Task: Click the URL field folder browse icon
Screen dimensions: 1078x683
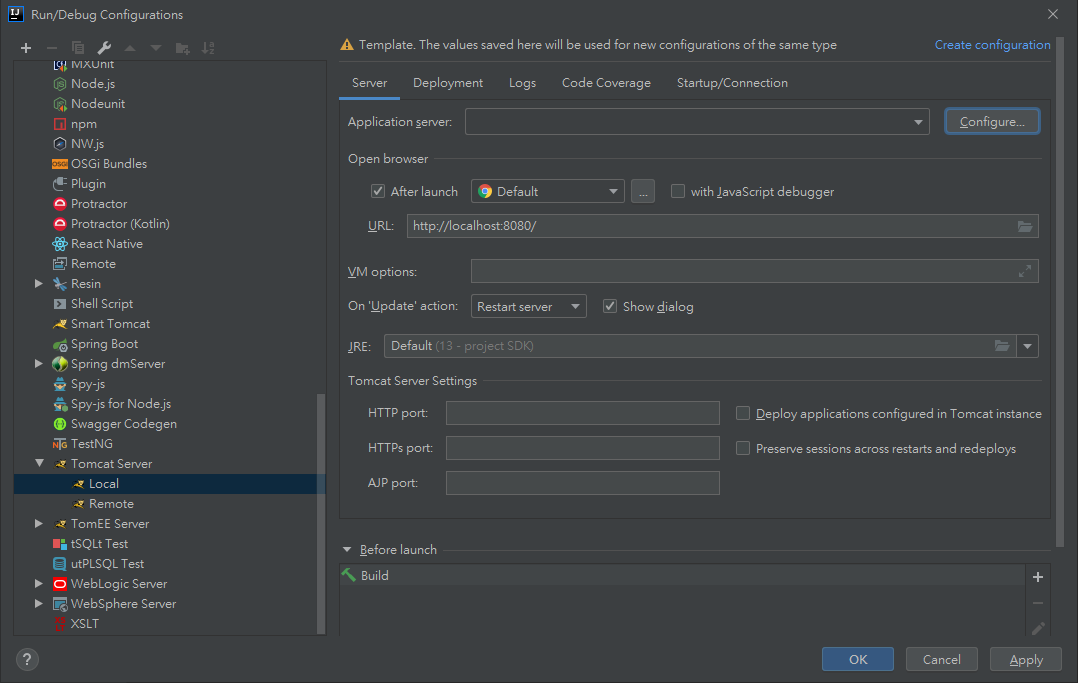Action: (x=1024, y=226)
